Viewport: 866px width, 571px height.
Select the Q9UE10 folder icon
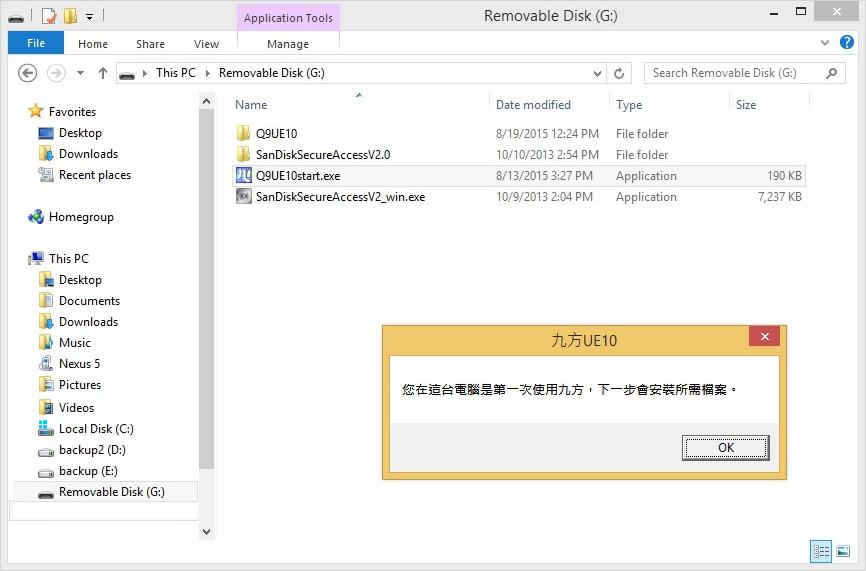click(x=243, y=133)
